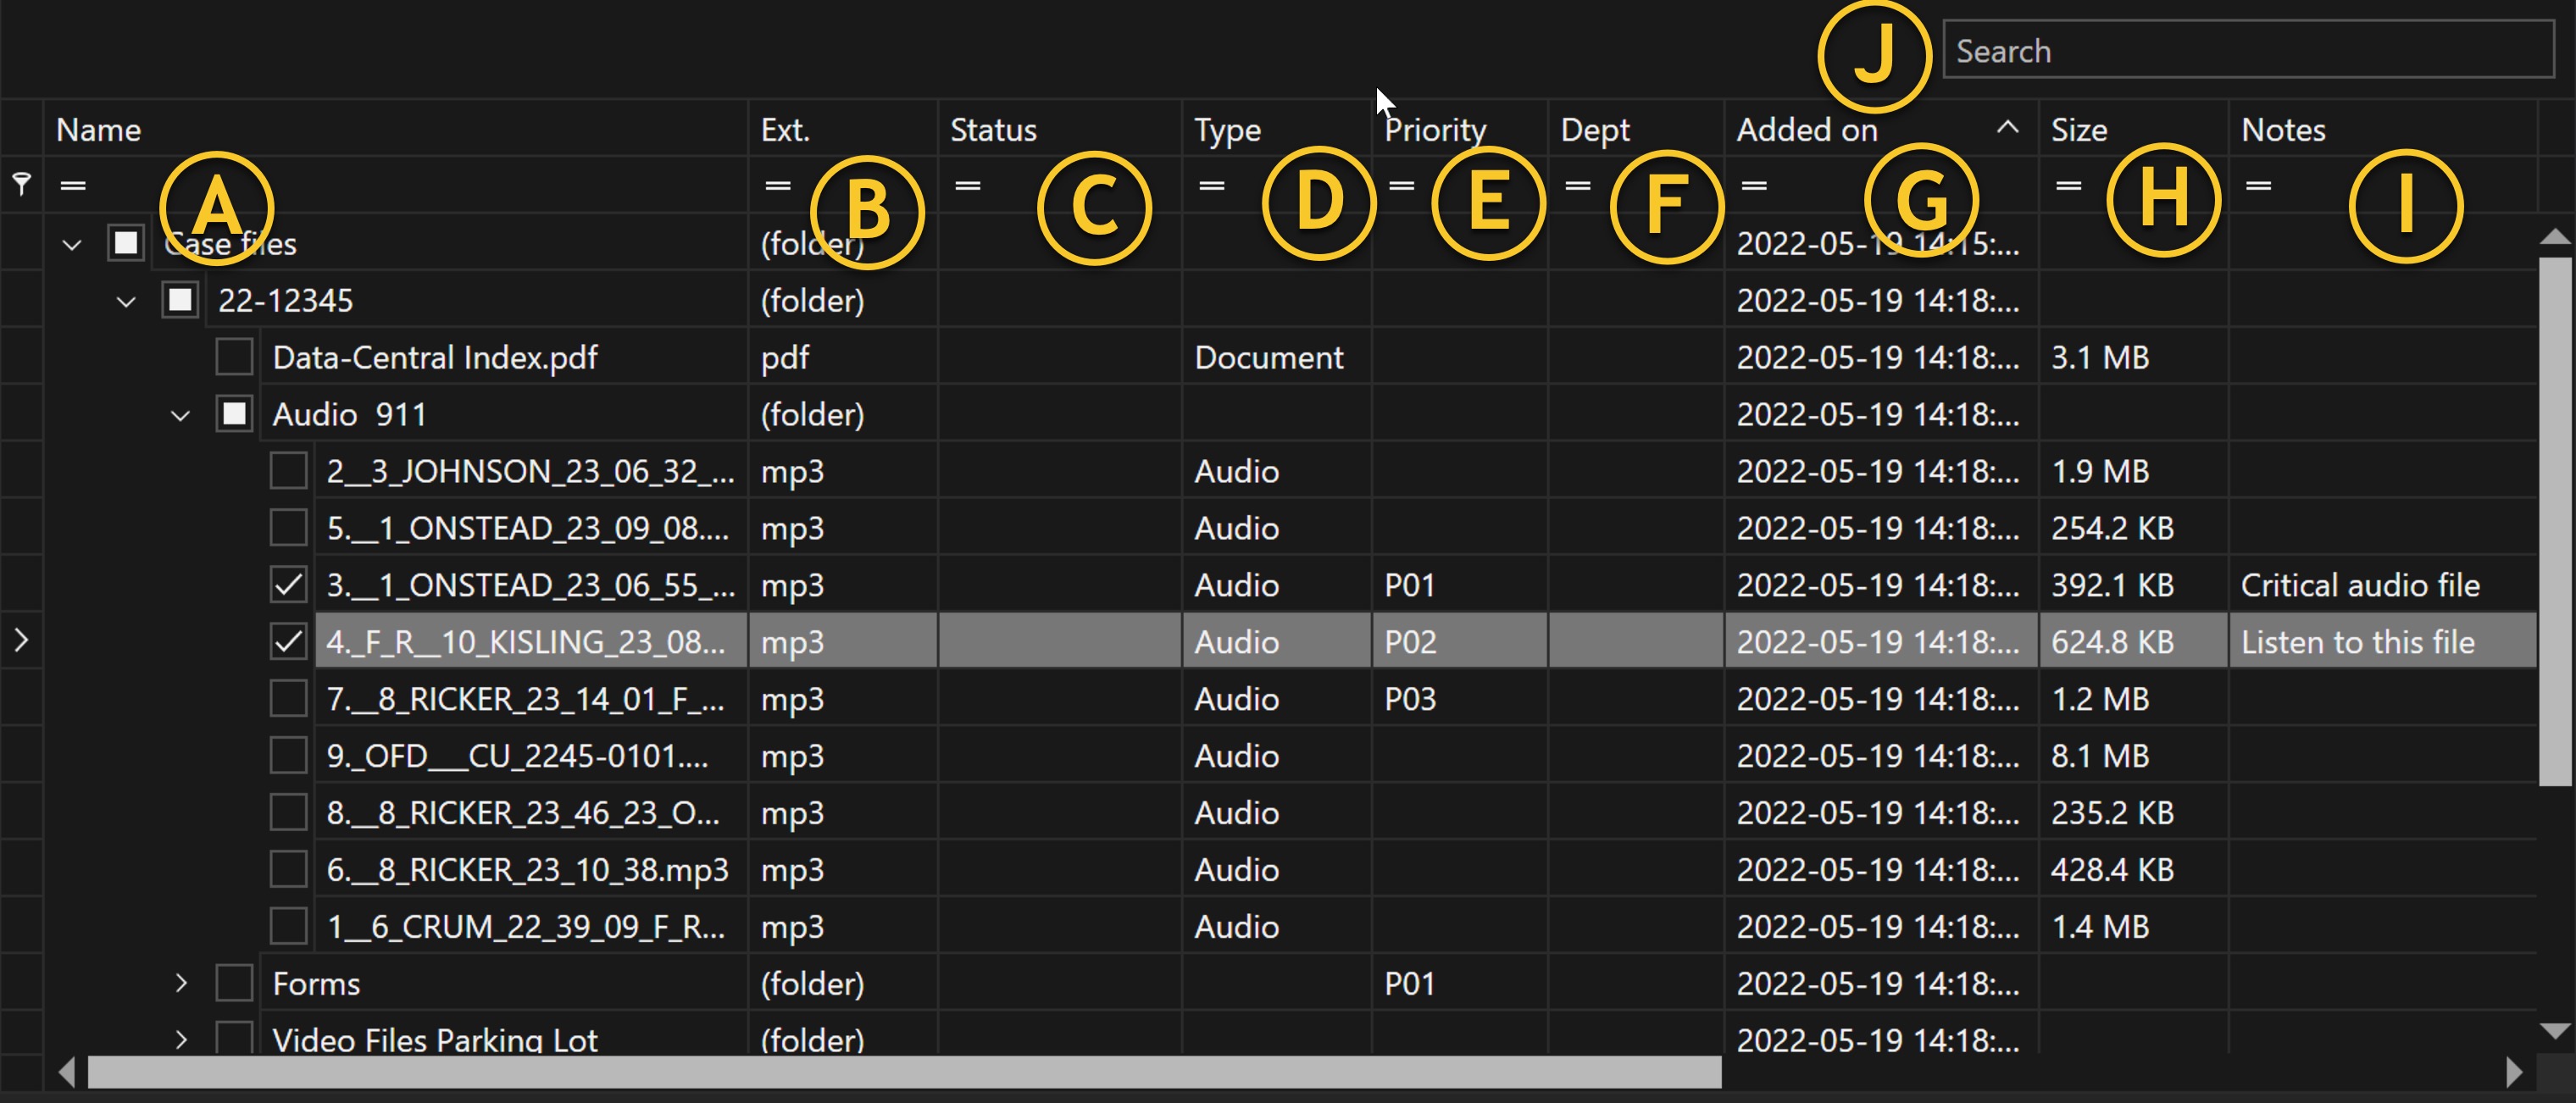2576x1103 pixels.
Task: Open the Dept column filter operator icon
Action: 1577,185
